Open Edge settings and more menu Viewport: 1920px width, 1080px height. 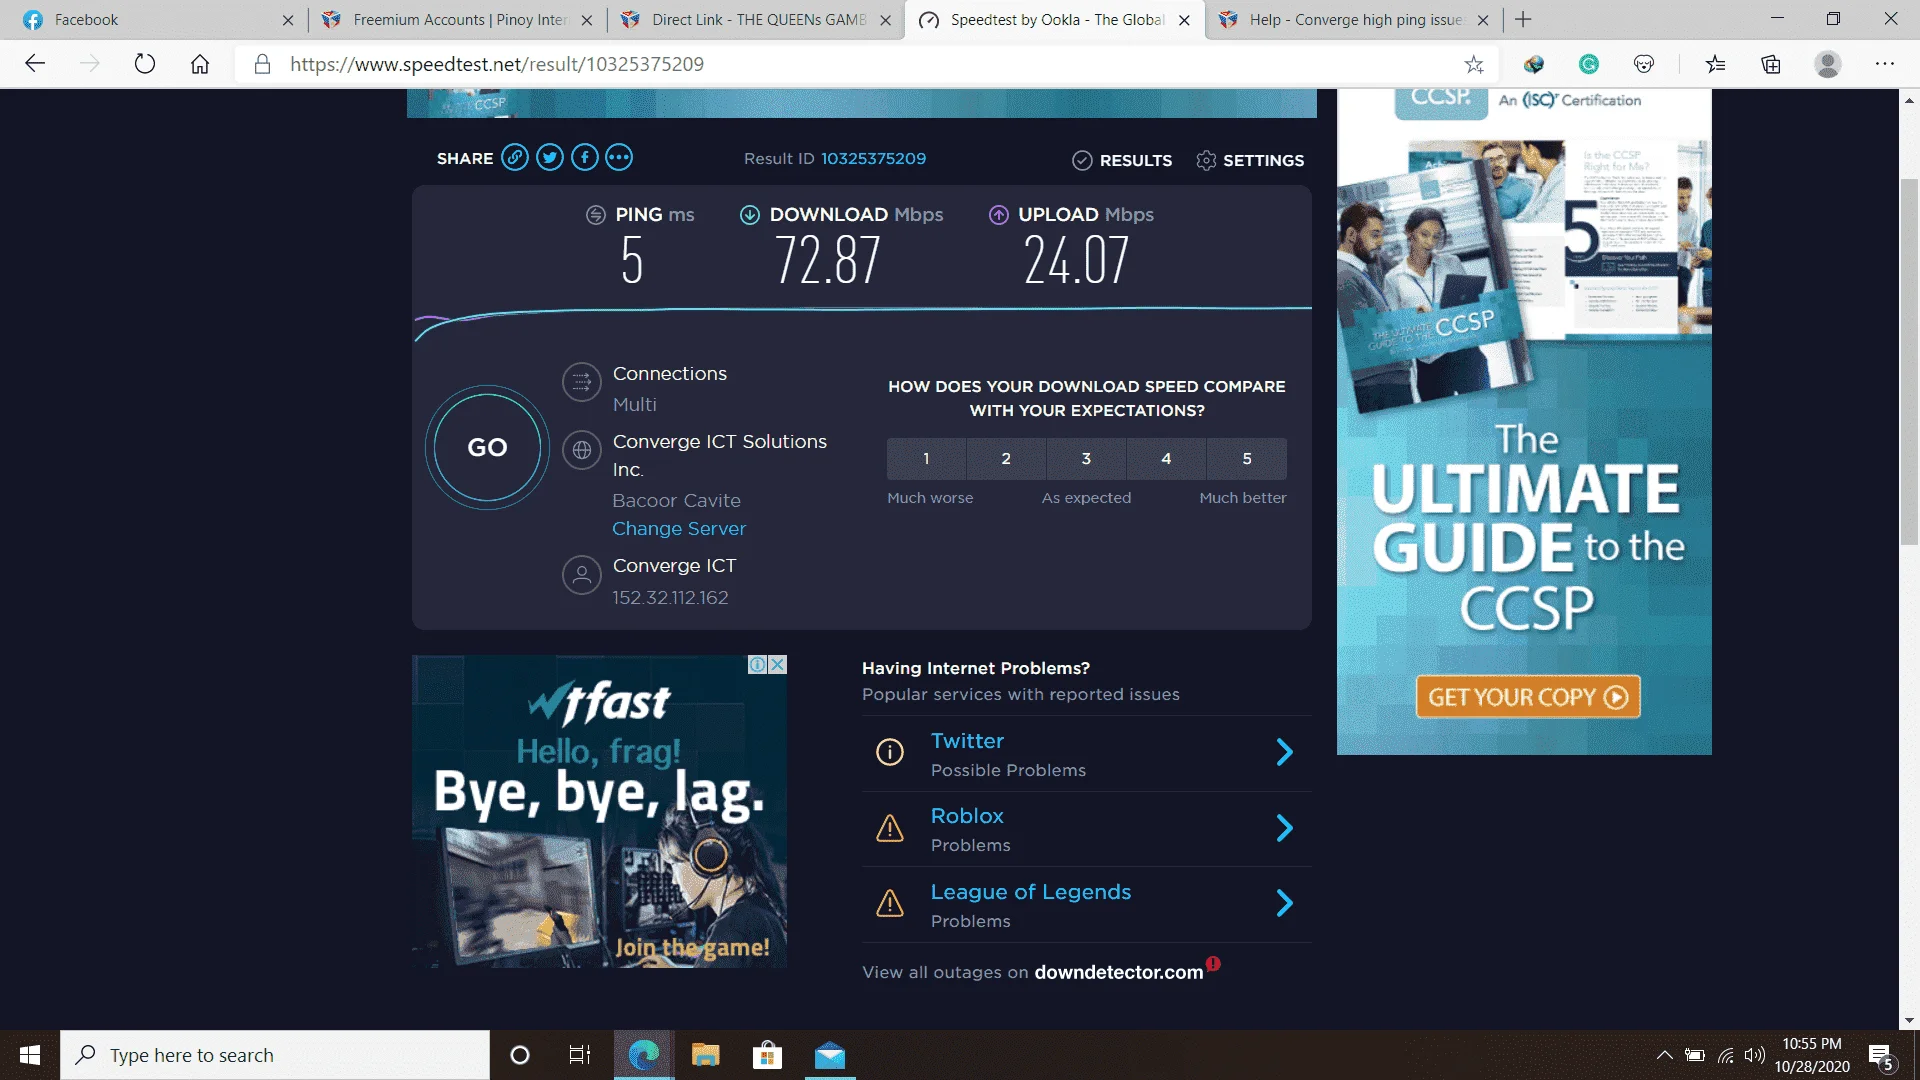[x=1885, y=64]
